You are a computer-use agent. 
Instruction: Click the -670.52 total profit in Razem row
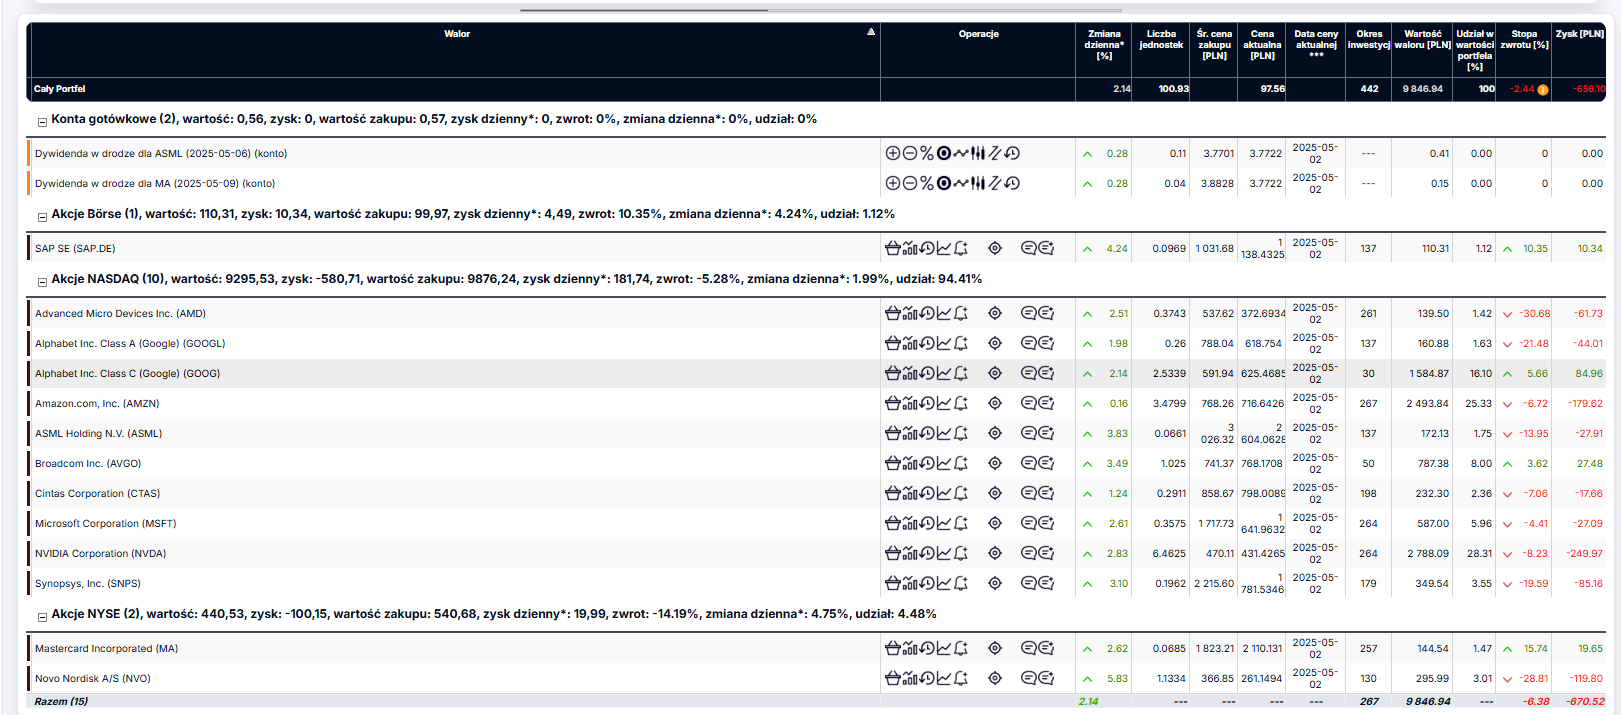click(1585, 701)
